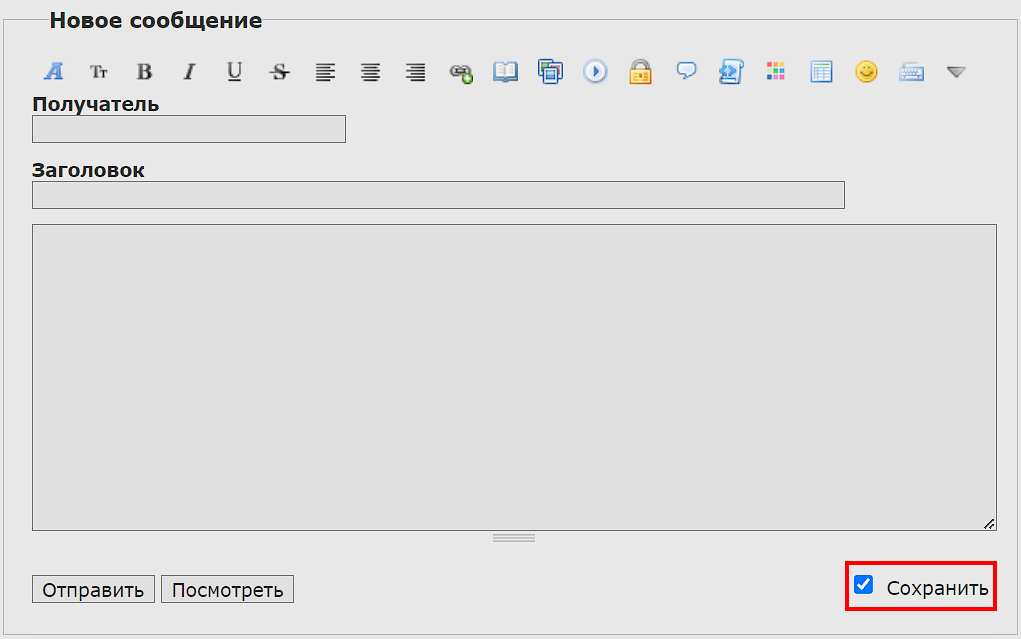Apply strikethrough formatting
The height and width of the screenshot is (639, 1021).
280,72
